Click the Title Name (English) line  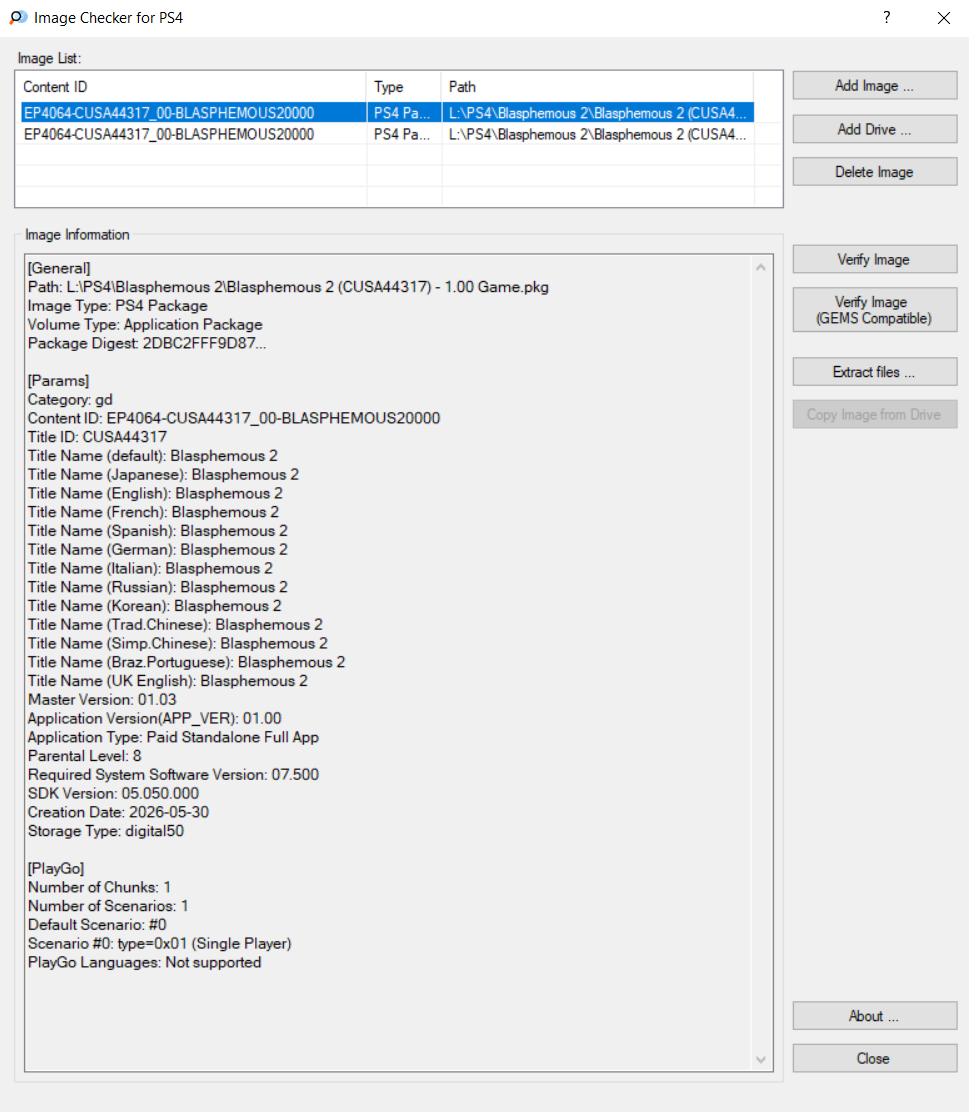tap(155, 494)
